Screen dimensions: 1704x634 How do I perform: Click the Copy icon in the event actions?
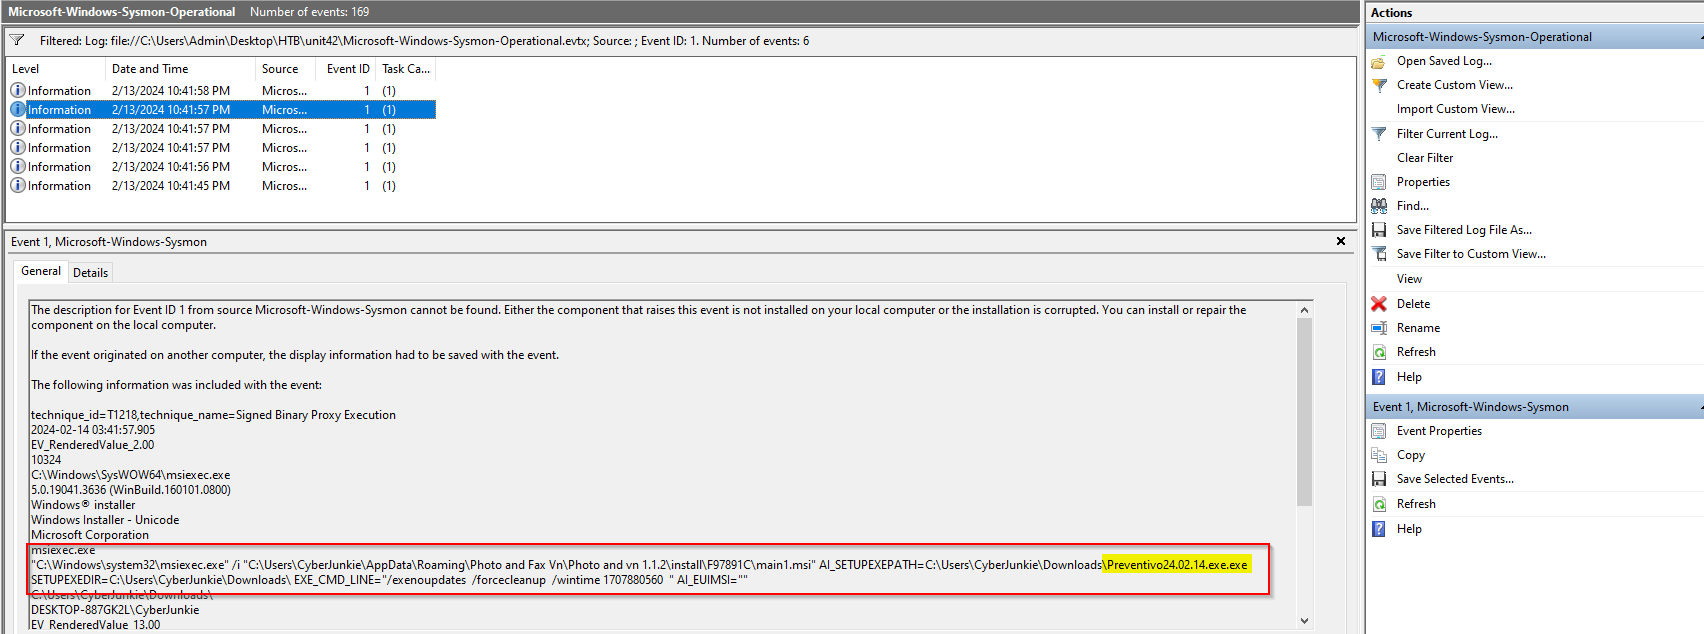coord(1379,455)
